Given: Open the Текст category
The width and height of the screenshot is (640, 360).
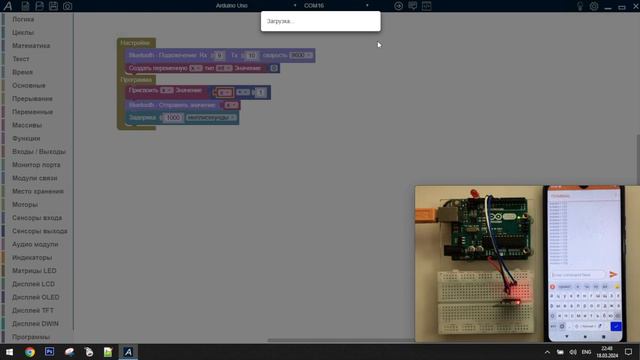Looking at the screenshot, I should [x=20, y=59].
